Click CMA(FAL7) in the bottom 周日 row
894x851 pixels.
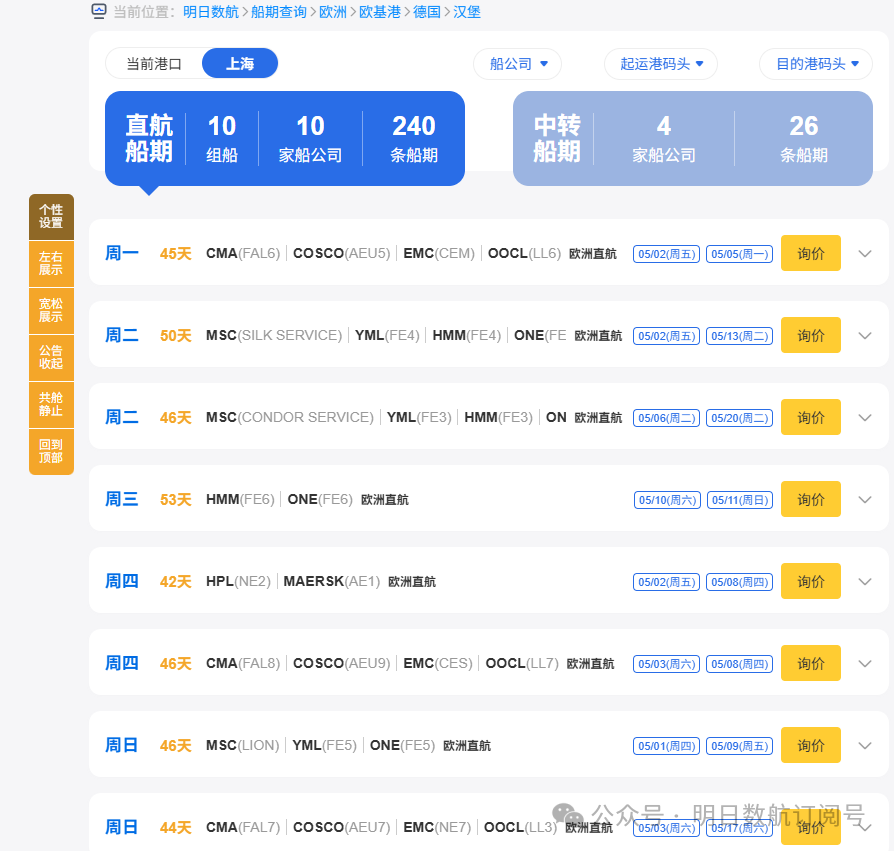(x=243, y=828)
